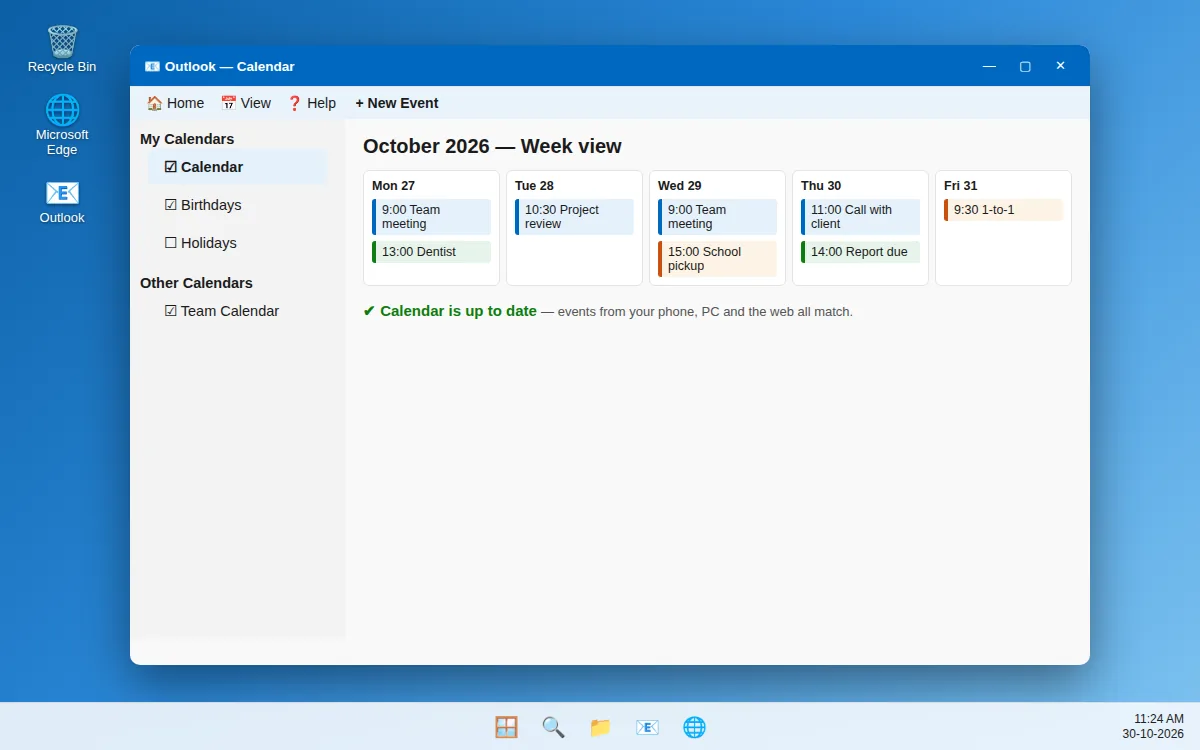This screenshot has height=750, width=1200.
Task: Minimize the Outlook Calendar window
Action: point(989,66)
